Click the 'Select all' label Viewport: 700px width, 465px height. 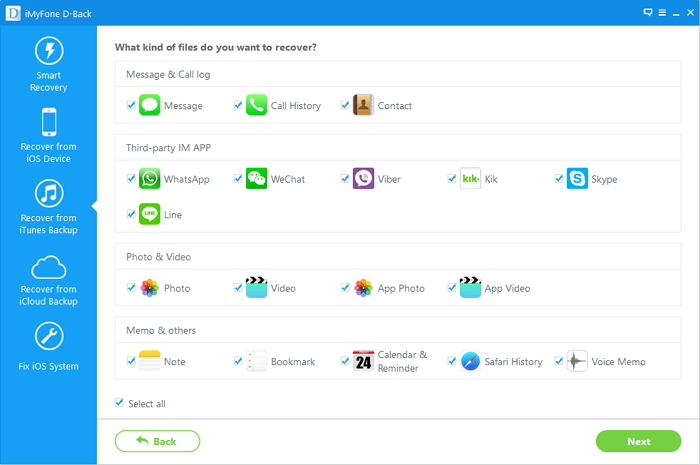[x=147, y=403]
